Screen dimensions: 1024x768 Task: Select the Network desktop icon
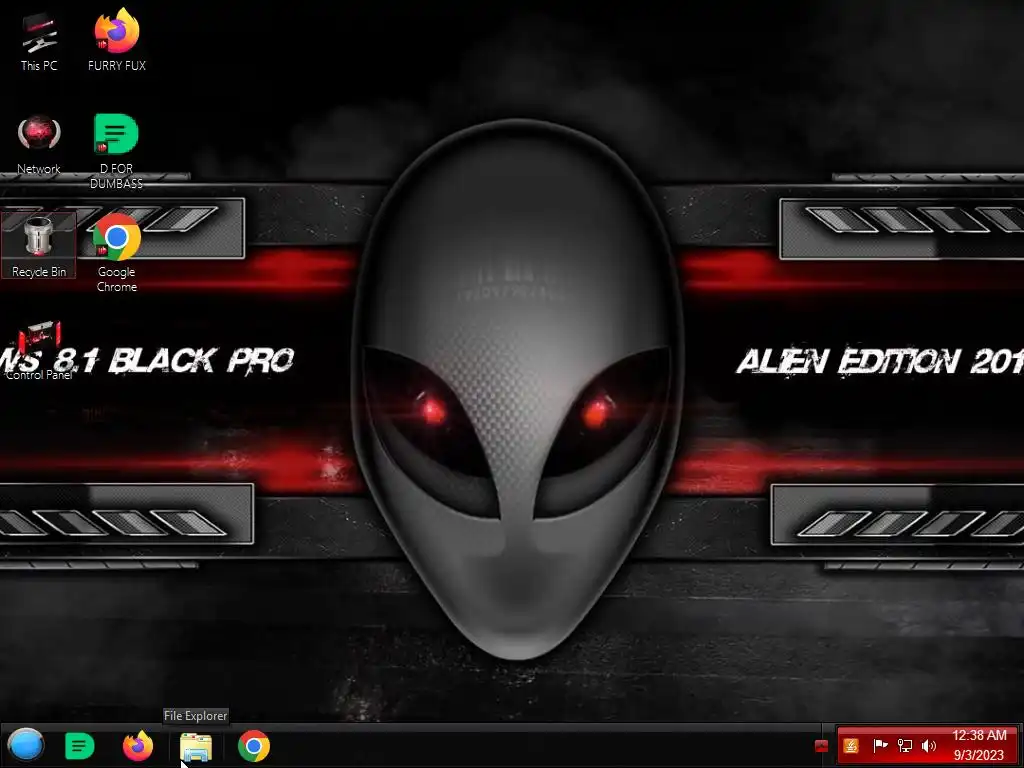coord(39,145)
